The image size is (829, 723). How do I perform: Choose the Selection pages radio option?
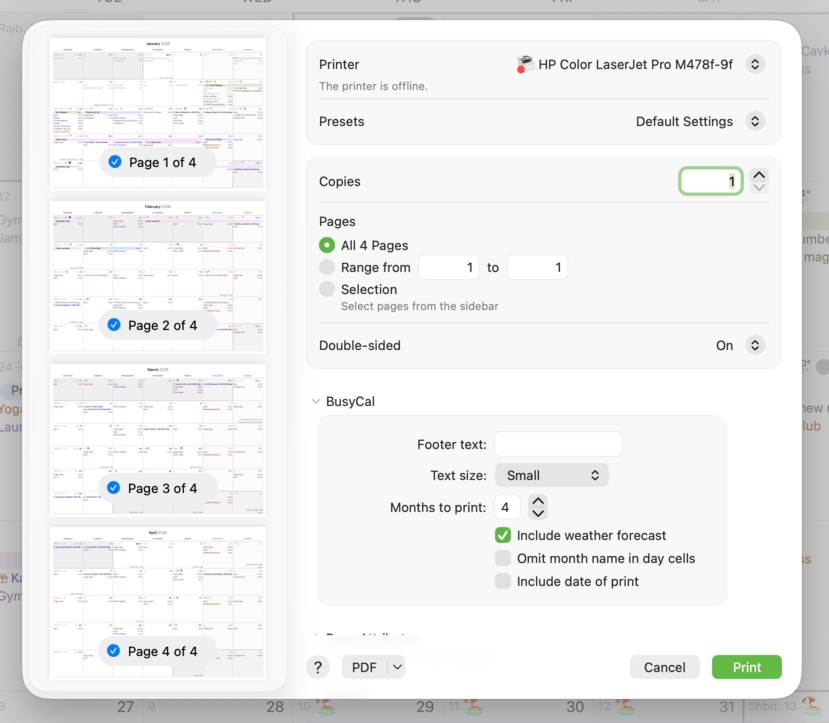327,289
